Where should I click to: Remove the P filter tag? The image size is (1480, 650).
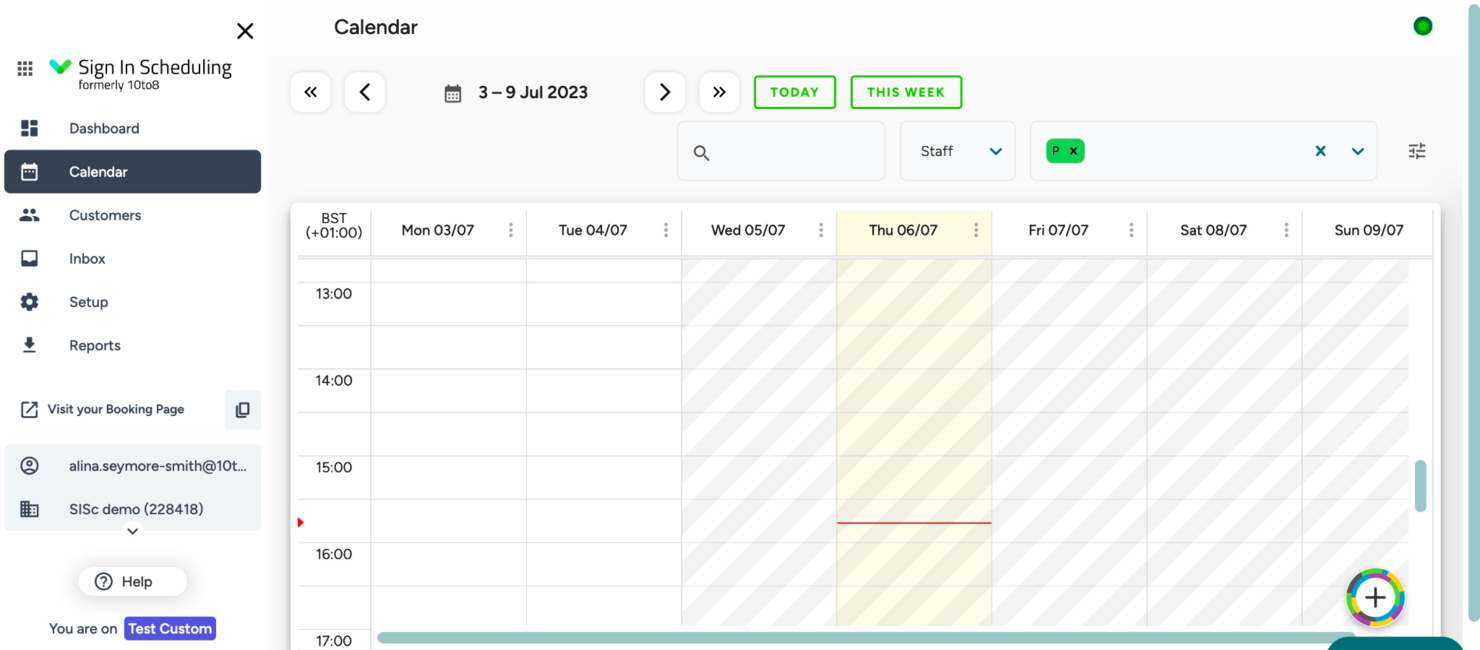click(x=1073, y=150)
